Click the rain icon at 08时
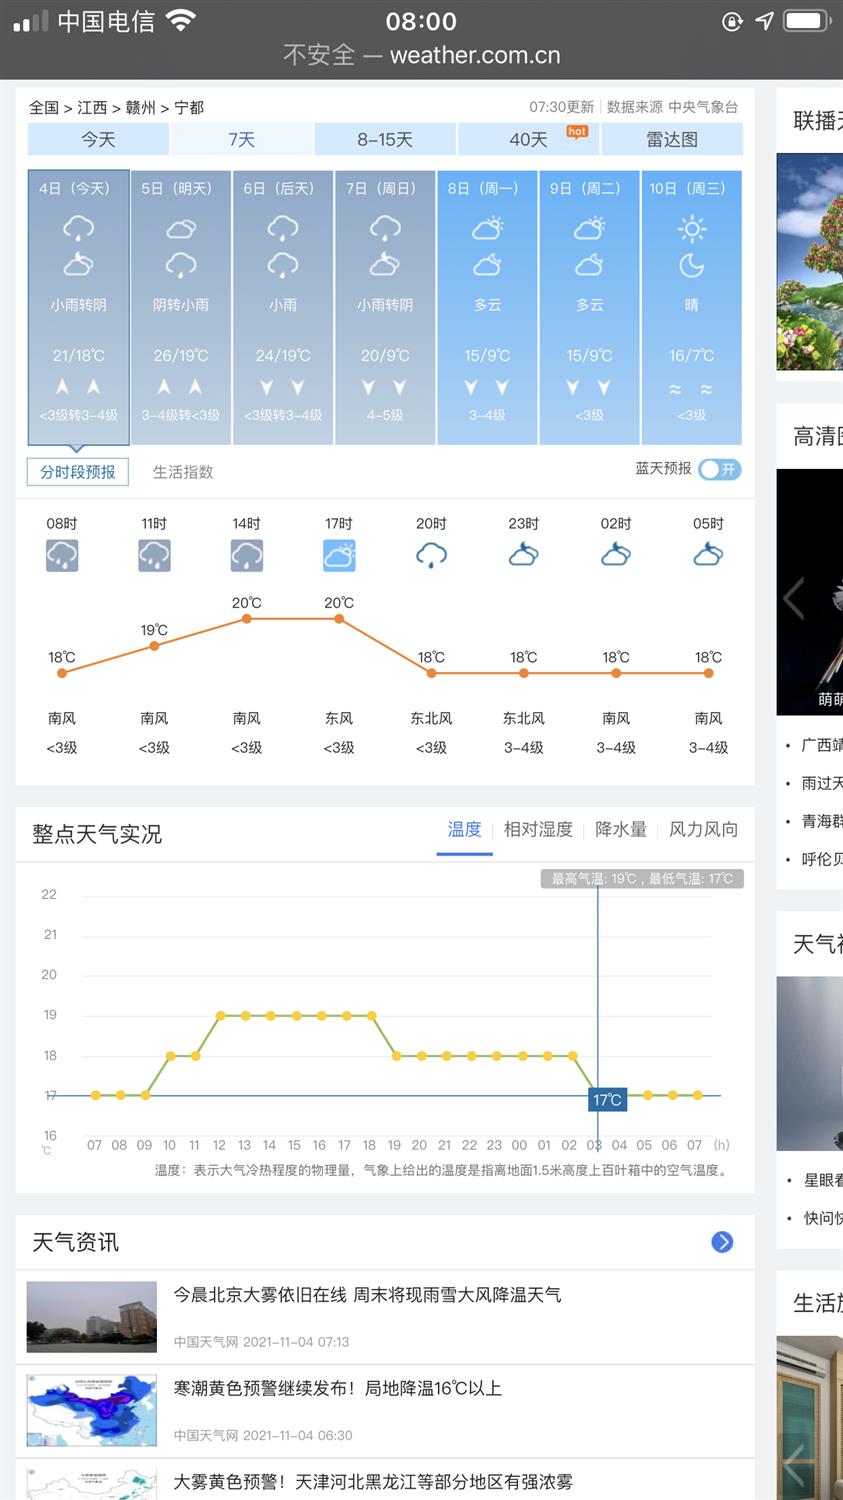Image resolution: width=843 pixels, height=1500 pixels. click(62, 555)
